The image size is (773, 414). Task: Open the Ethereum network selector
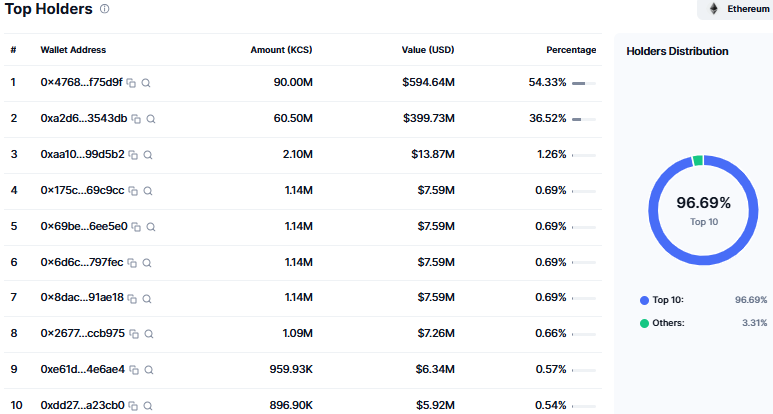(x=737, y=9)
